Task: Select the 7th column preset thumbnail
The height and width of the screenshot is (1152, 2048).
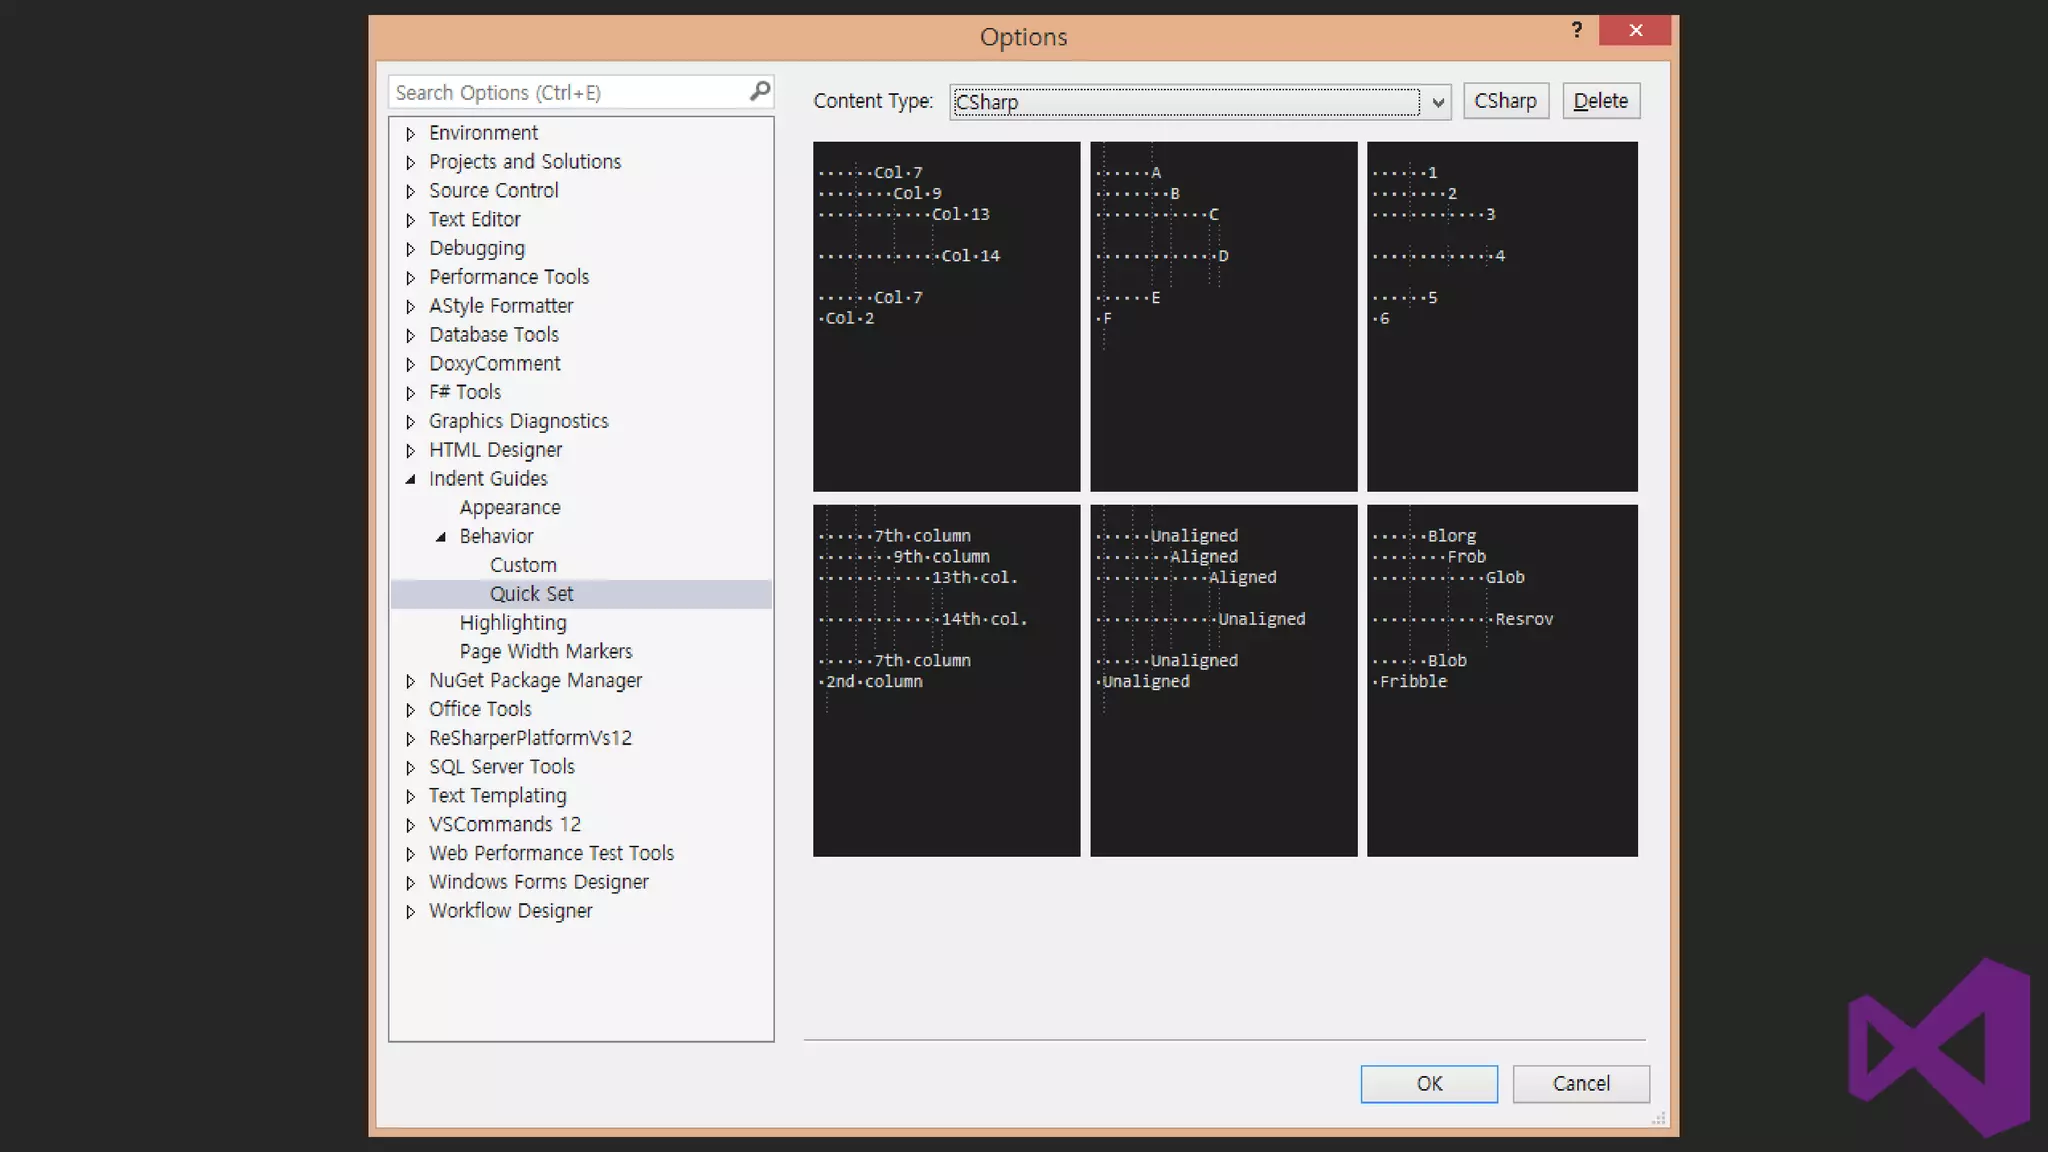Action: (x=946, y=680)
